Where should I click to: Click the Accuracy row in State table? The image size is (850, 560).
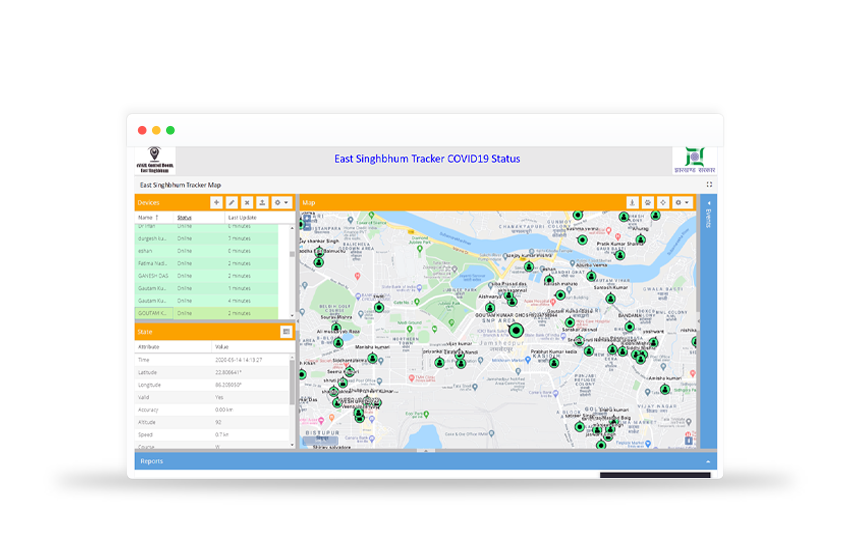pos(212,410)
